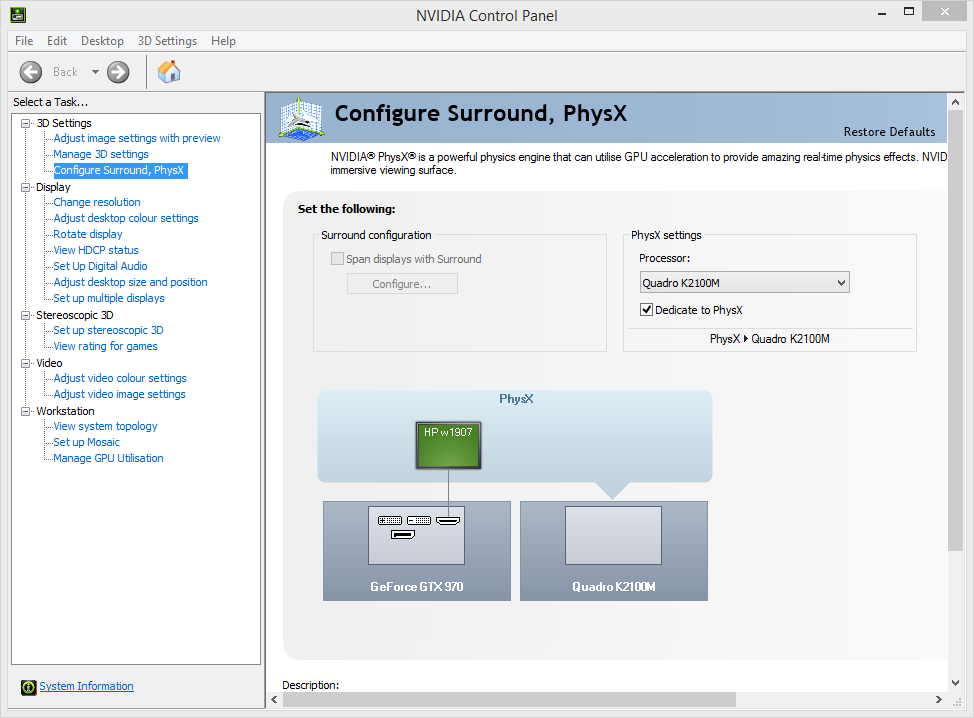Open Adjust image settings with preview
Viewport: 974px width, 718px height.
coord(137,138)
